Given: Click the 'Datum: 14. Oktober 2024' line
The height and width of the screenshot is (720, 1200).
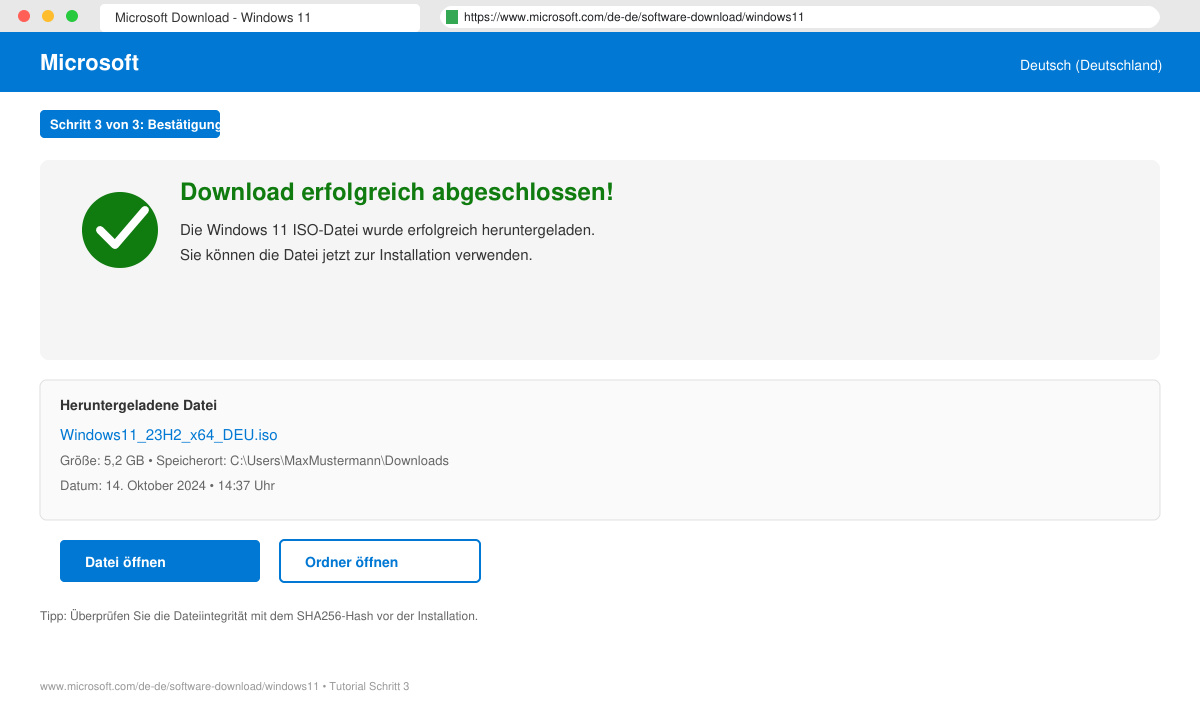Looking at the screenshot, I should pyautogui.click(x=168, y=486).
